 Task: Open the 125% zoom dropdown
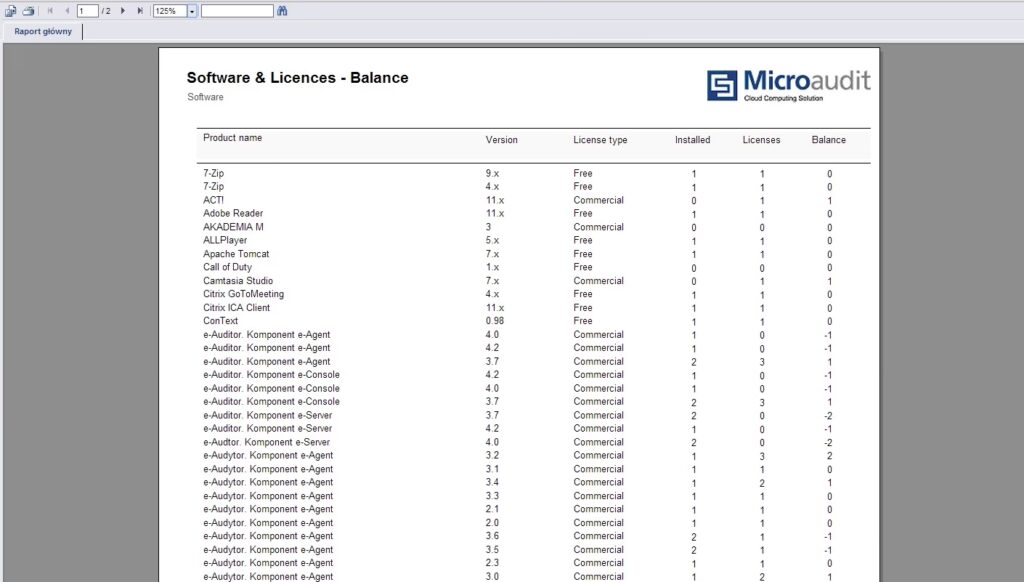[x=192, y=11]
